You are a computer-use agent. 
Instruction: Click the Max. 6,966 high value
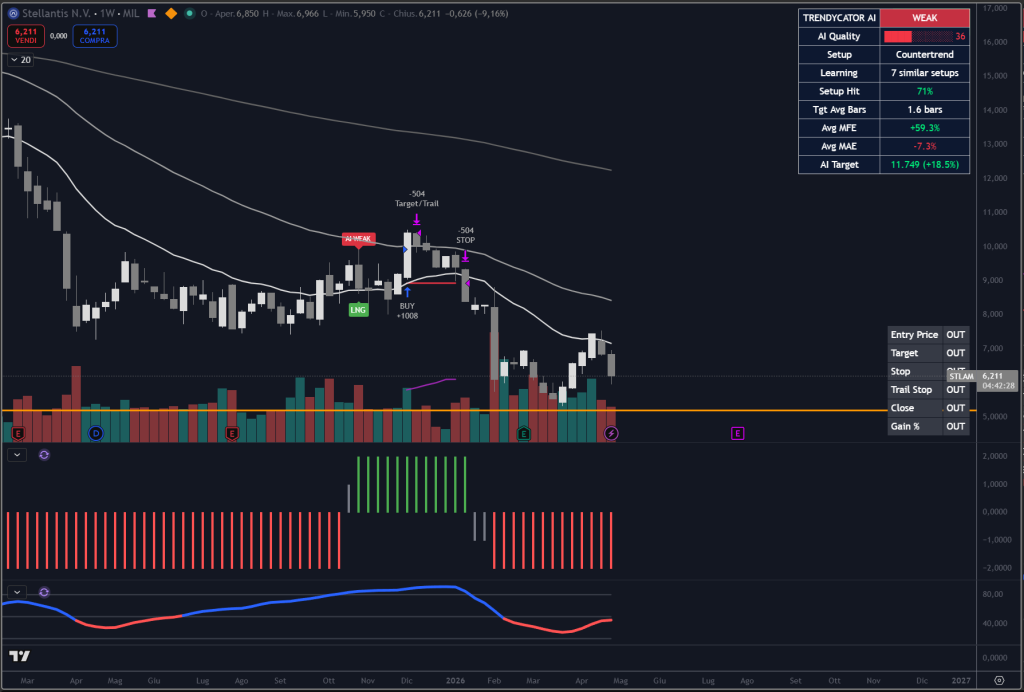tap(296, 13)
